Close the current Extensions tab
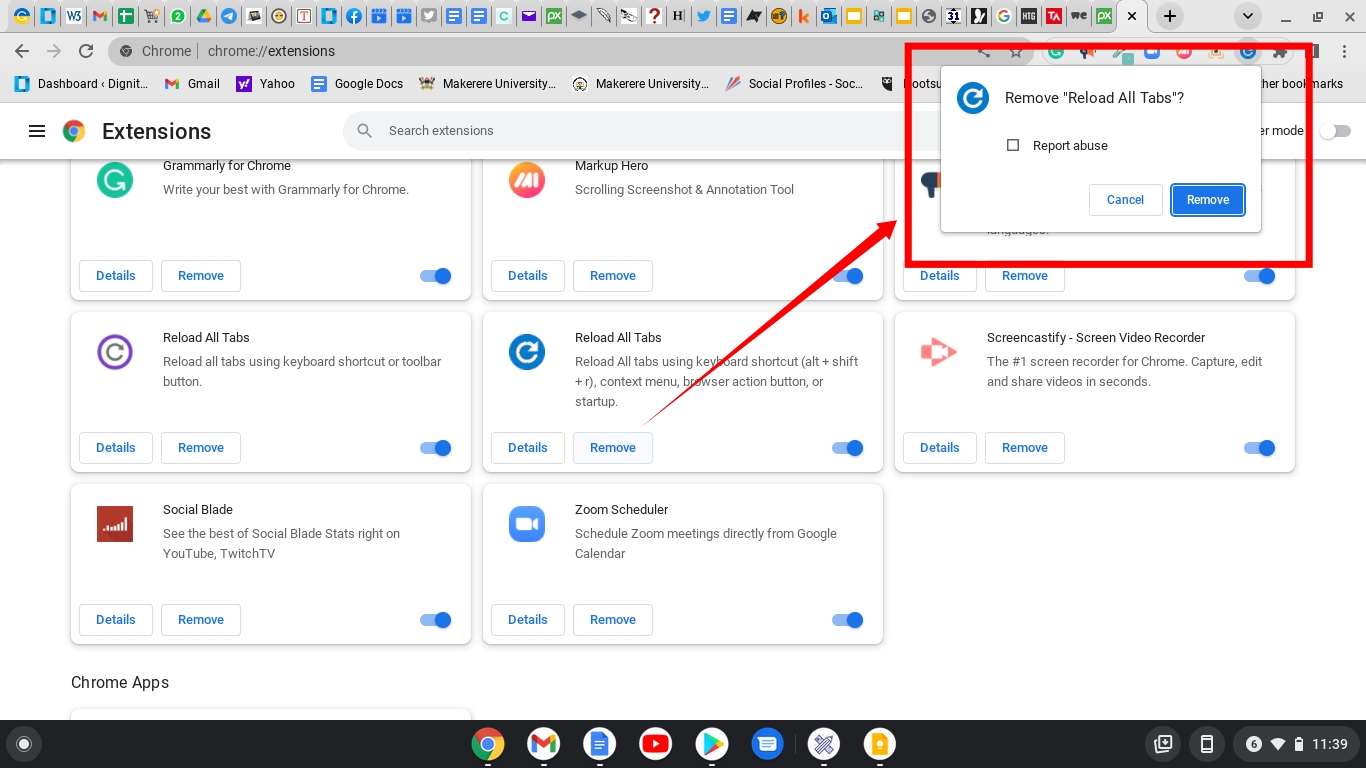Viewport: 1366px width, 768px height. click(x=1132, y=16)
